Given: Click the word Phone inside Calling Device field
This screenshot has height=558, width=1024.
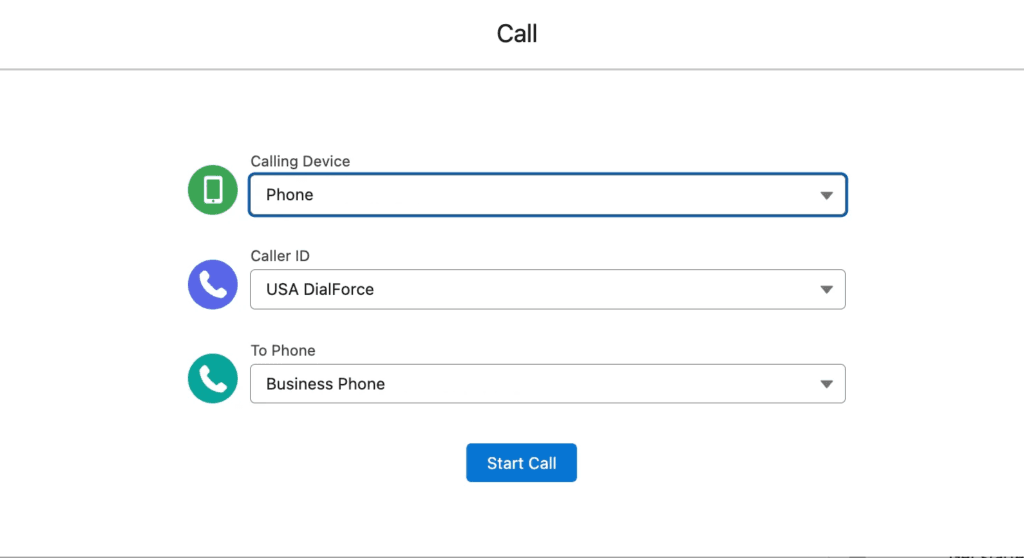Looking at the screenshot, I should tap(290, 195).
